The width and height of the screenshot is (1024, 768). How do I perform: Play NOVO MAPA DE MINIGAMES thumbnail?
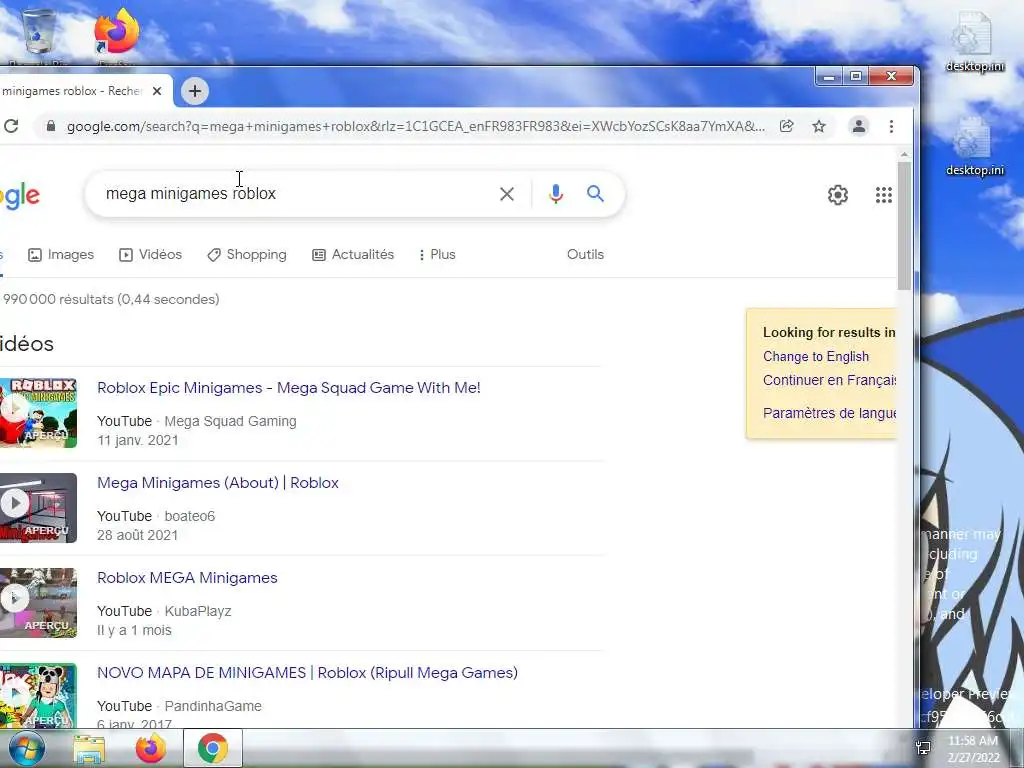[x=38, y=696]
